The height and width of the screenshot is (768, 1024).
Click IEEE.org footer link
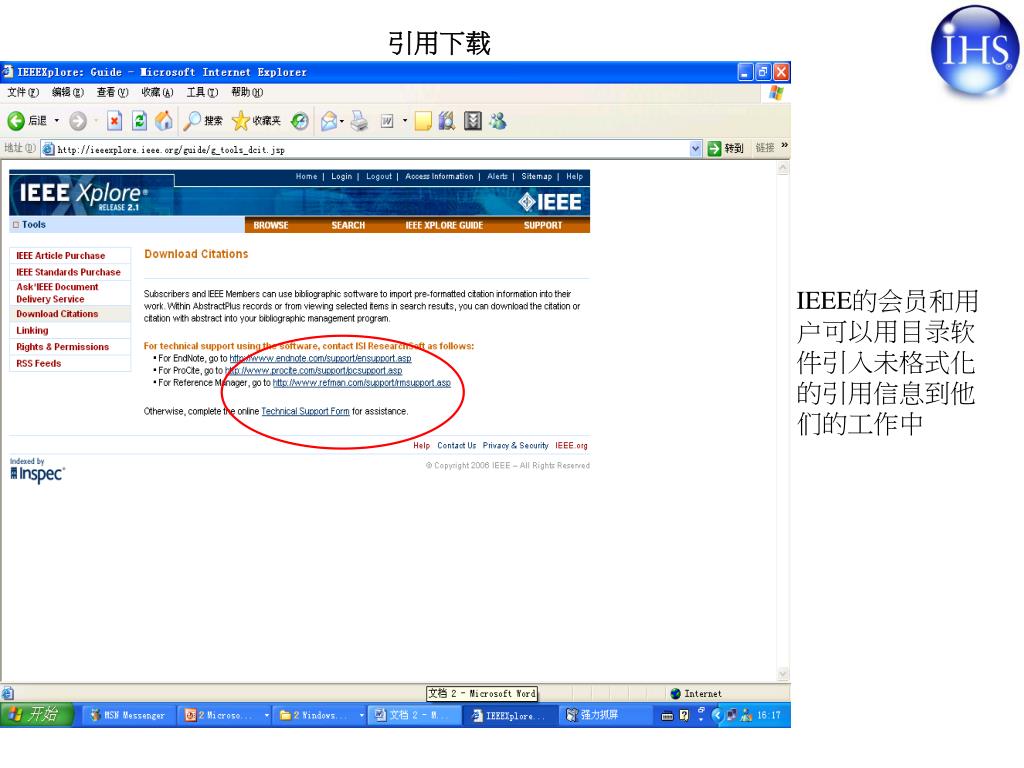click(x=571, y=445)
